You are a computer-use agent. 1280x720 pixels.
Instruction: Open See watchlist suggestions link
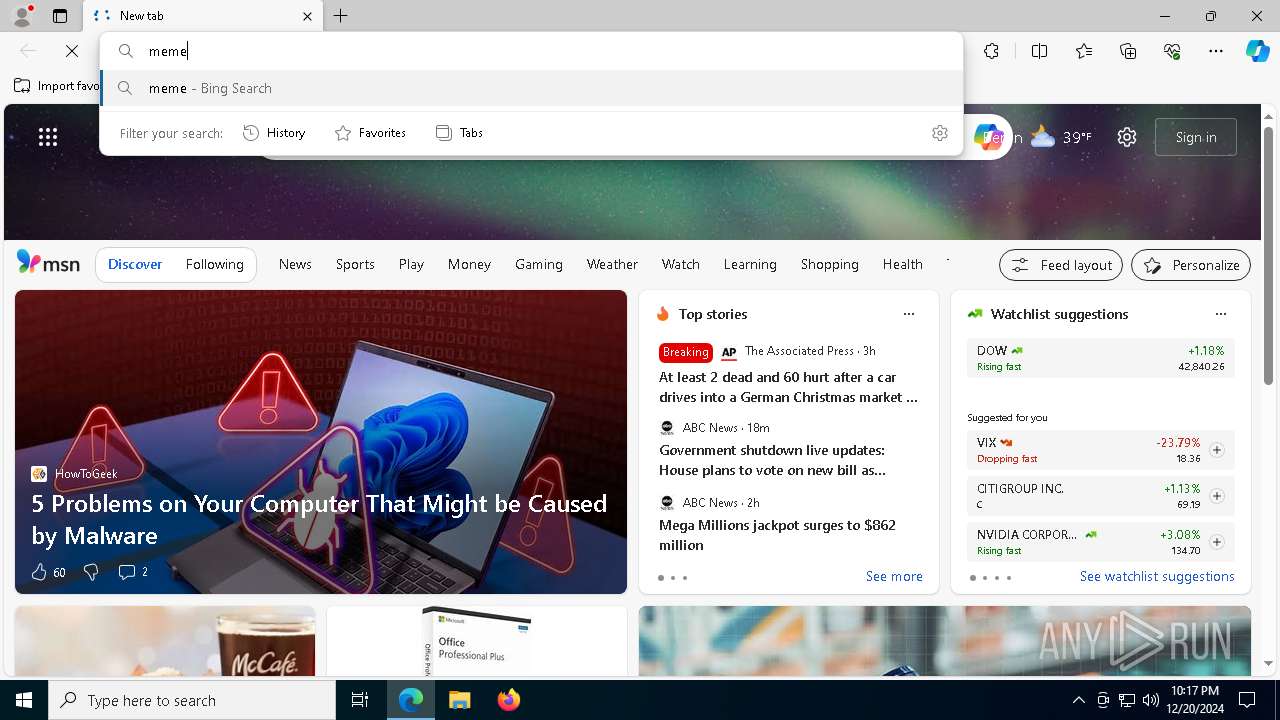pyautogui.click(x=1157, y=576)
